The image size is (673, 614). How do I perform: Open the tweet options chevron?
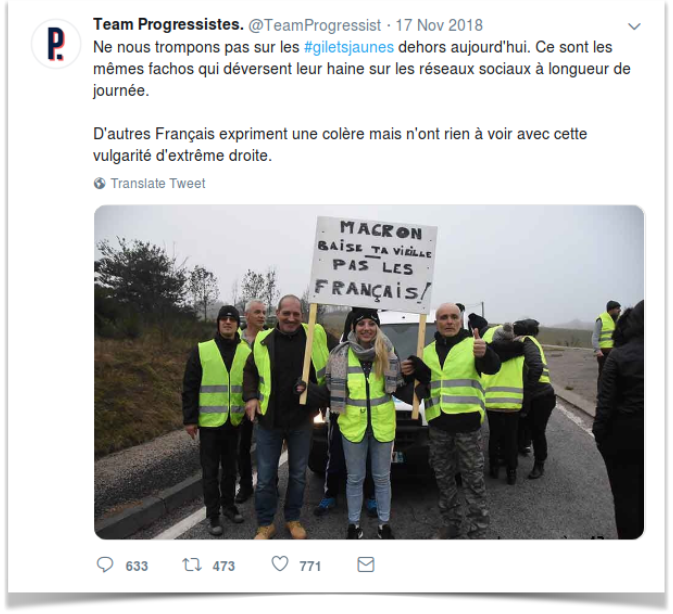click(634, 27)
